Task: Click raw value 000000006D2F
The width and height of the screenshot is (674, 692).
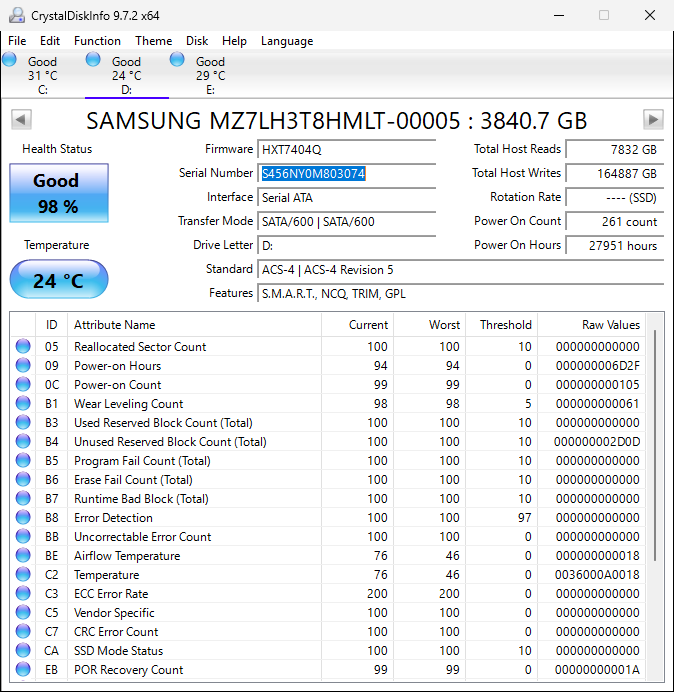Action: 598,366
